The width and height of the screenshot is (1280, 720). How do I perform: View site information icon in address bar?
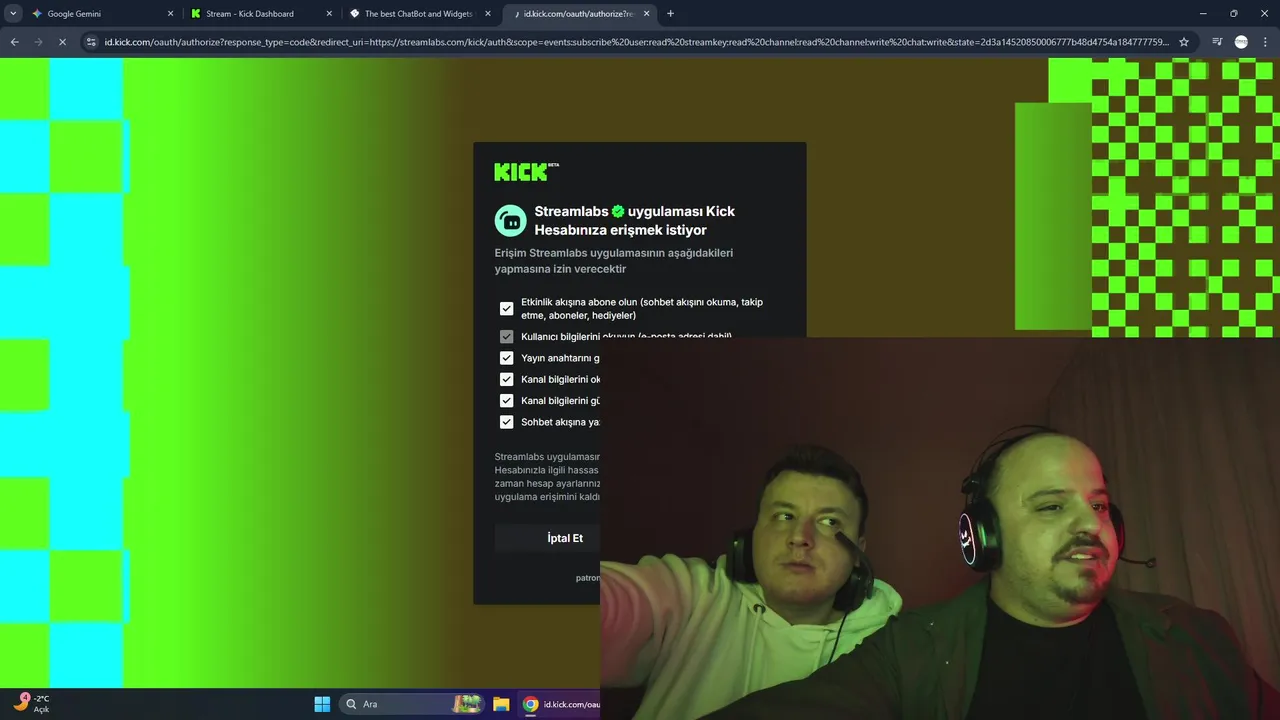tap(91, 42)
